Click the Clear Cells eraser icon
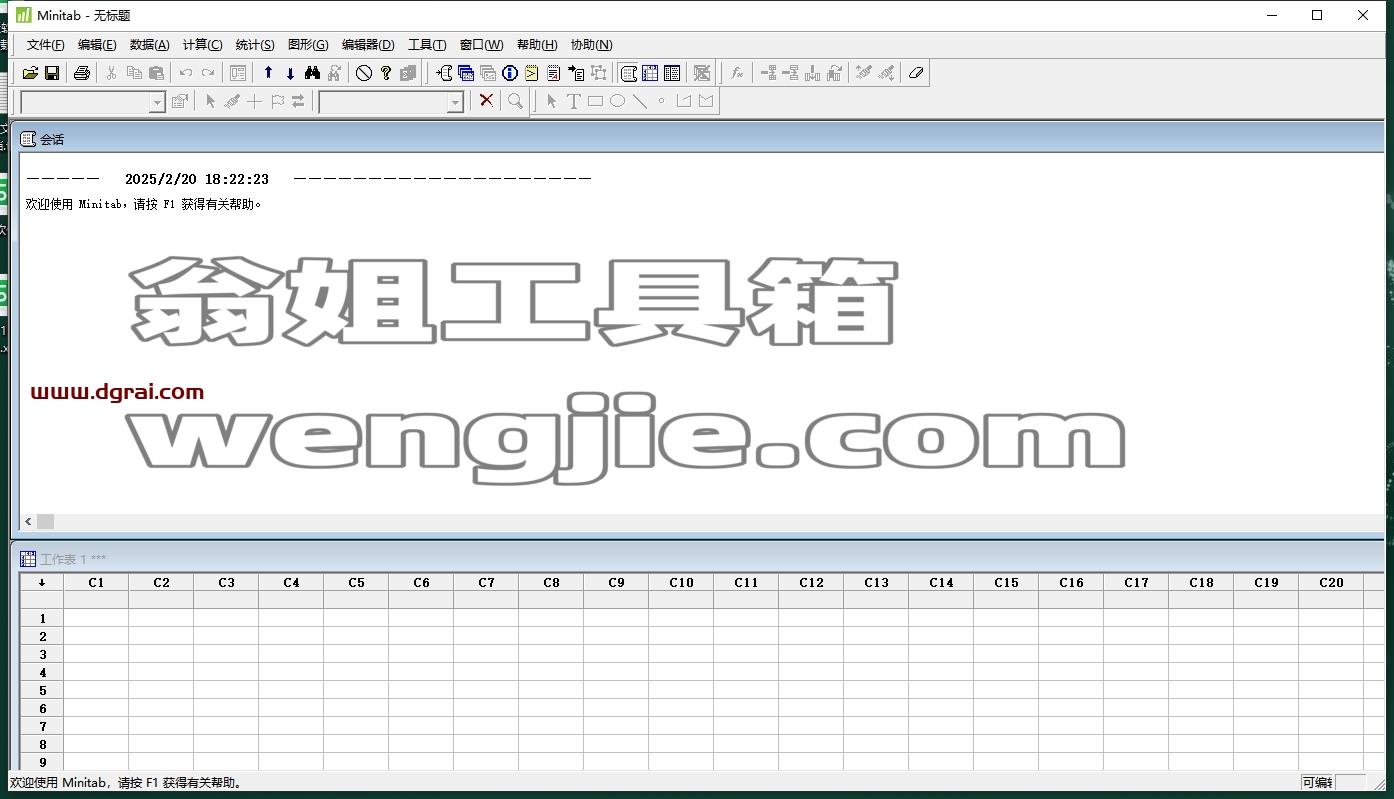Screen dimensions: 1394x799 [915, 73]
